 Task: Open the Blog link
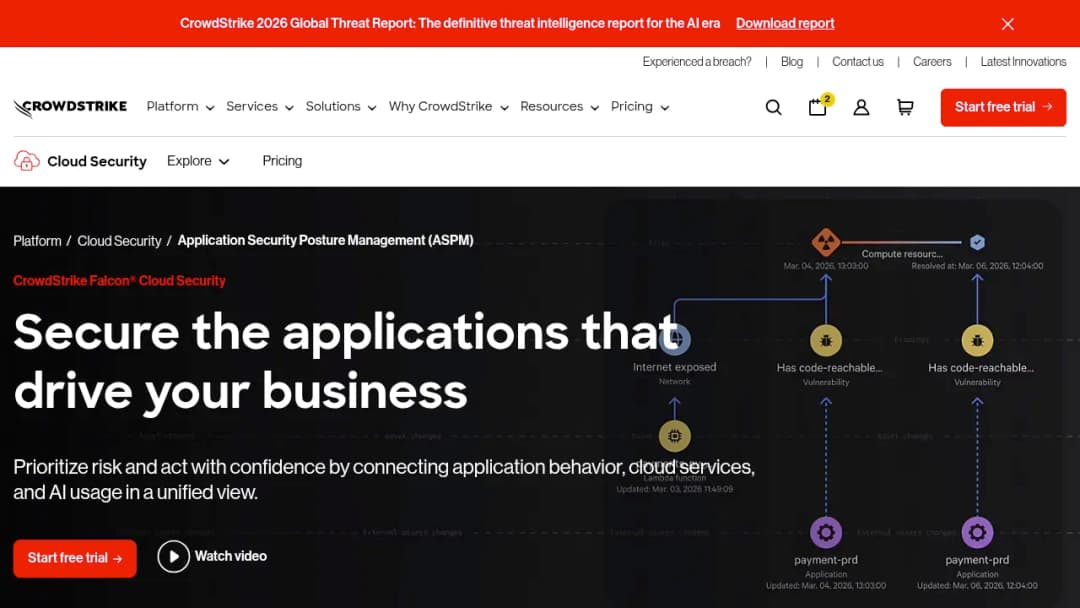[792, 62]
